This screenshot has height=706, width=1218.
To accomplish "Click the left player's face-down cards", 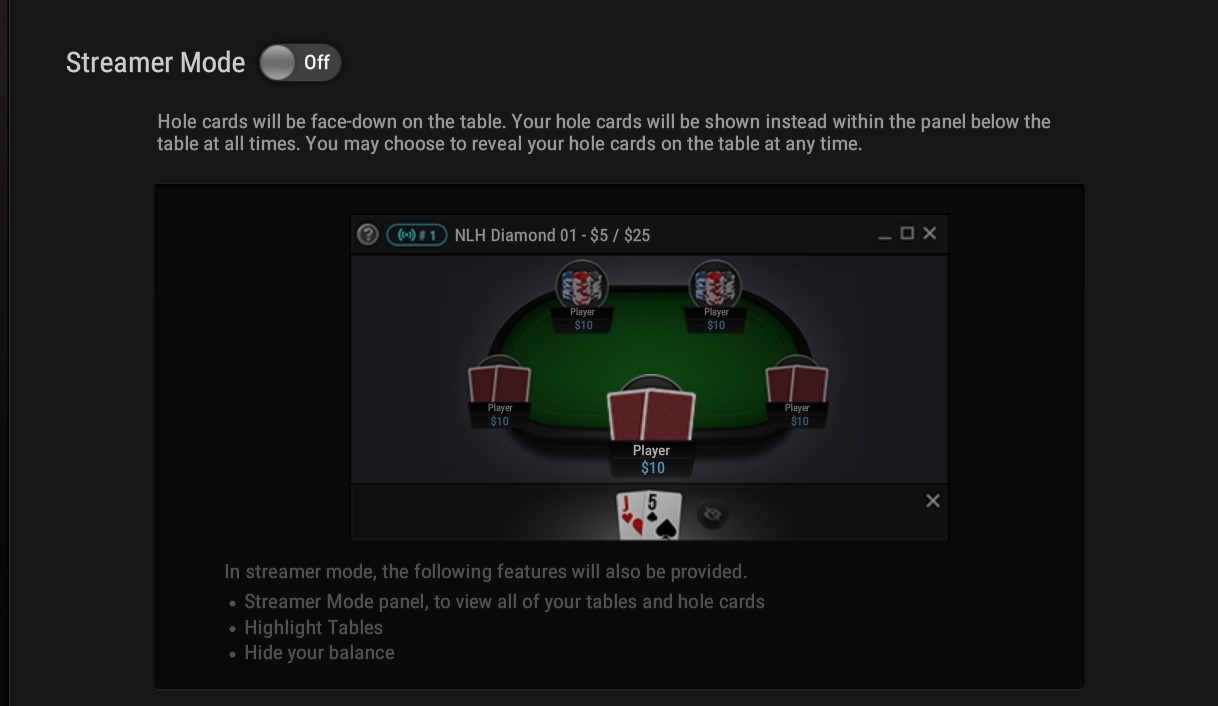I will [x=499, y=384].
